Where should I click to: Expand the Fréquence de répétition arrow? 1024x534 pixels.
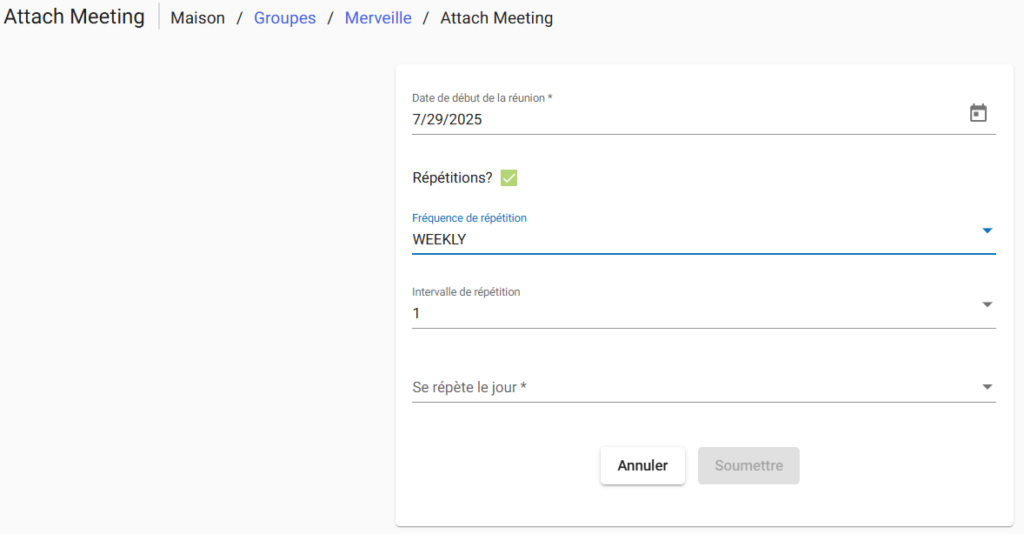(986, 231)
